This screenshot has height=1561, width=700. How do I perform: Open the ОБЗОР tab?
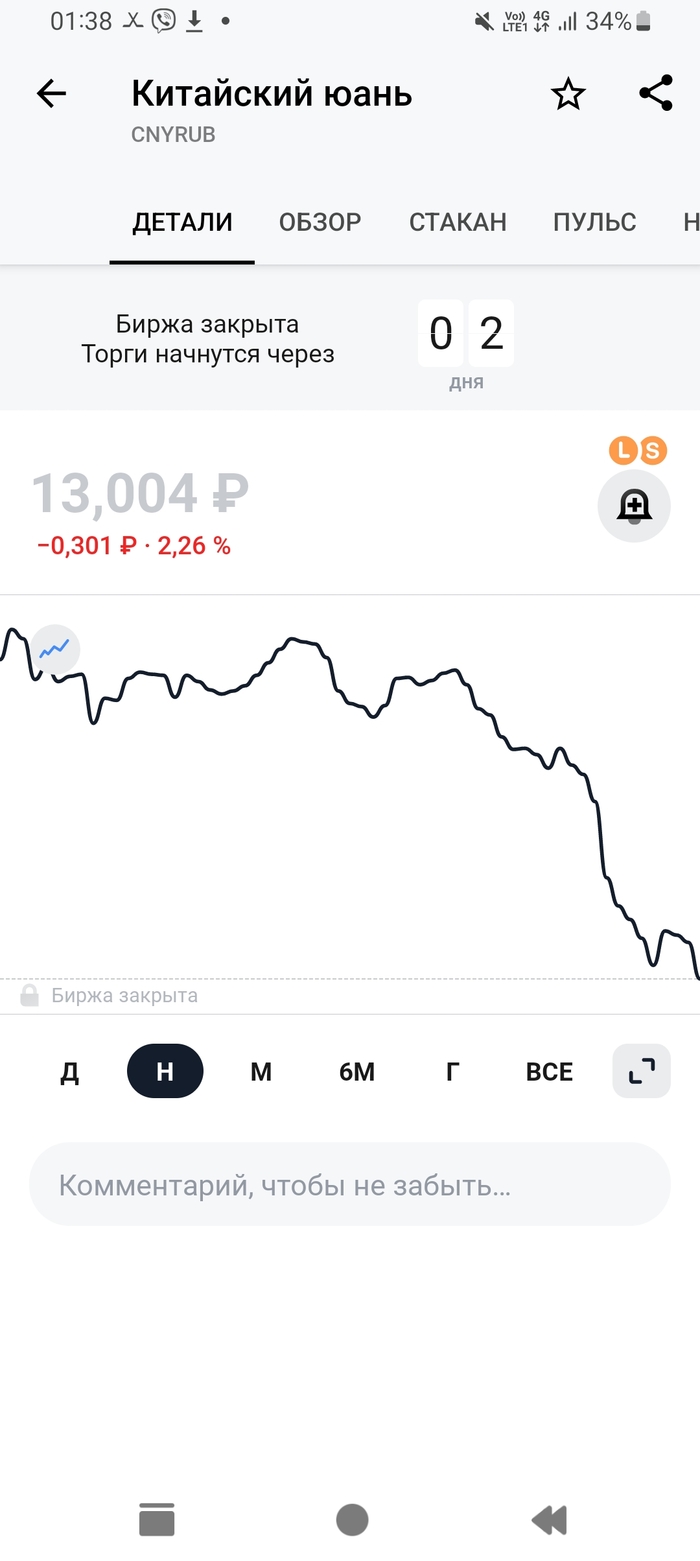point(319,222)
